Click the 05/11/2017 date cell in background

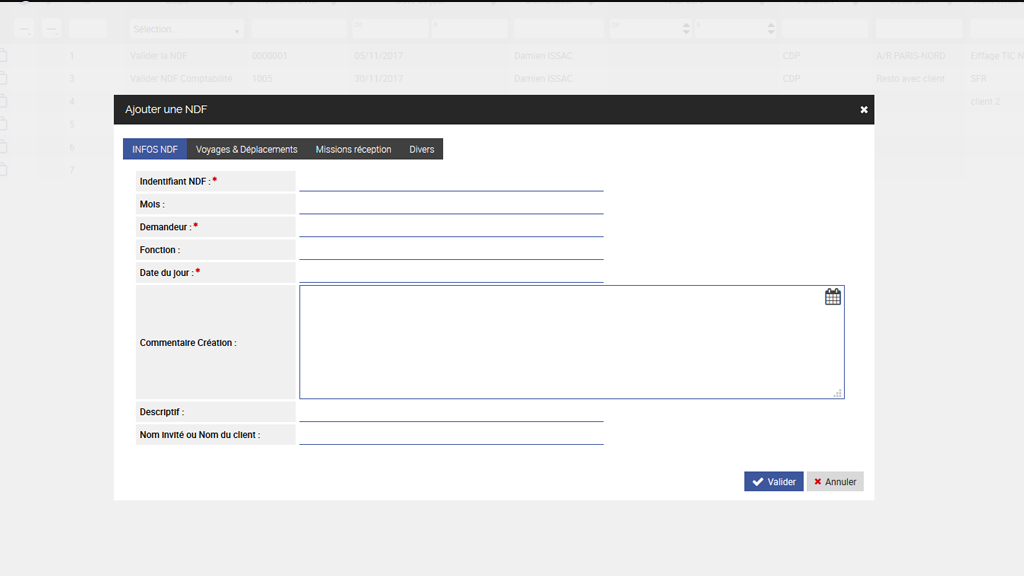pyautogui.click(x=378, y=56)
